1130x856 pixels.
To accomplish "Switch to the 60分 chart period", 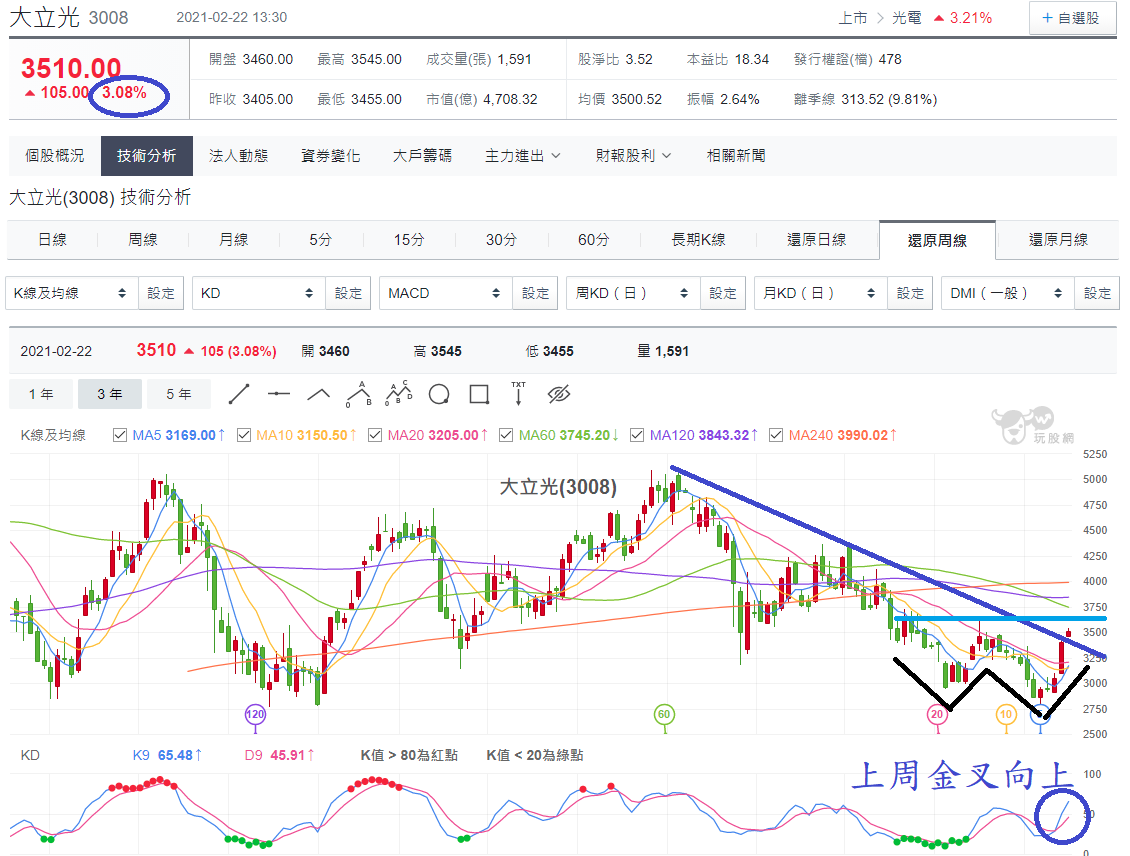I will [x=594, y=240].
